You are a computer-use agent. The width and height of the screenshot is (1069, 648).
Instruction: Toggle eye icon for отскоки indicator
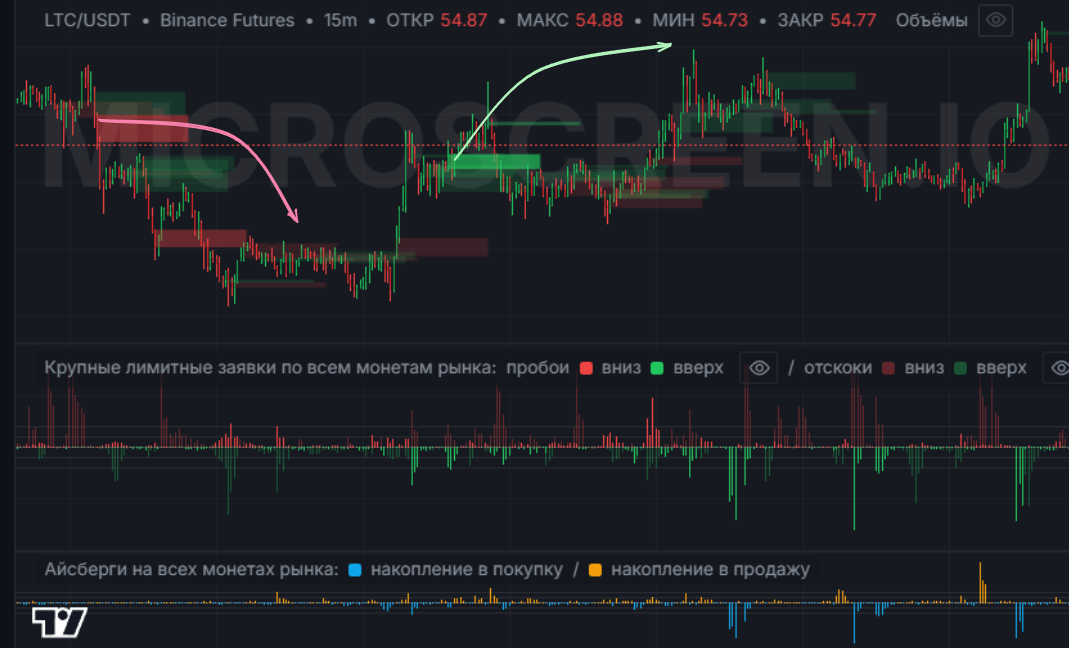[x=1058, y=368]
